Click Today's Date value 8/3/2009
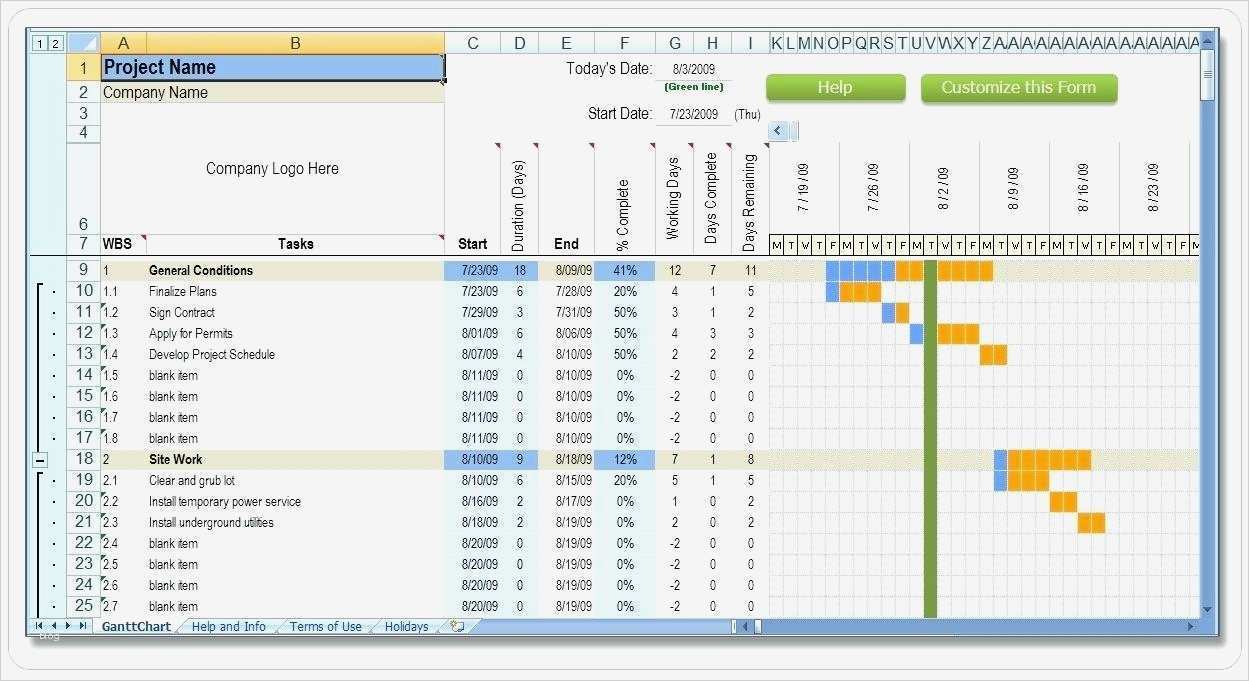The height and width of the screenshot is (681, 1249). point(693,69)
